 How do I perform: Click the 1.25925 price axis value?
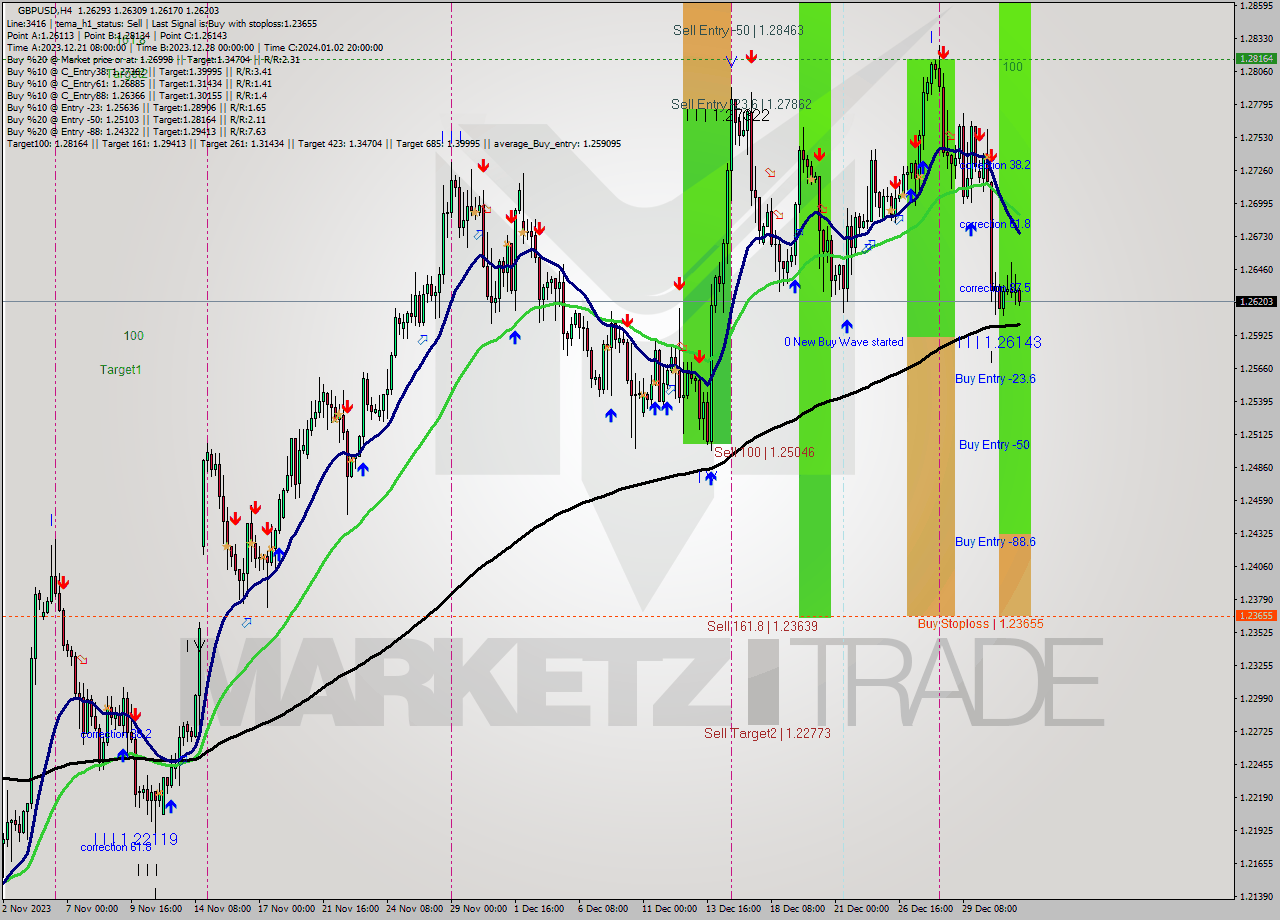(1256, 335)
